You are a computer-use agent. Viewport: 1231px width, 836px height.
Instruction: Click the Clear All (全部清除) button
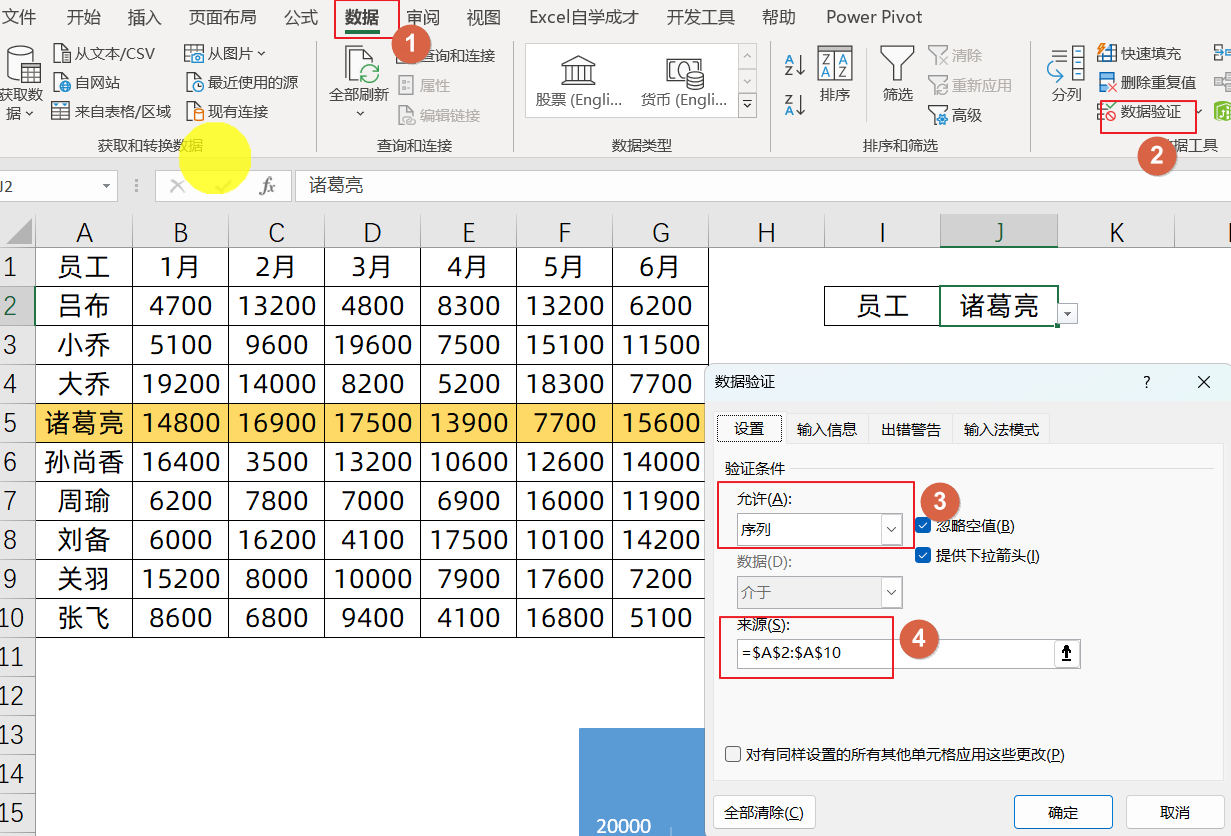click(x=764, y=811)
